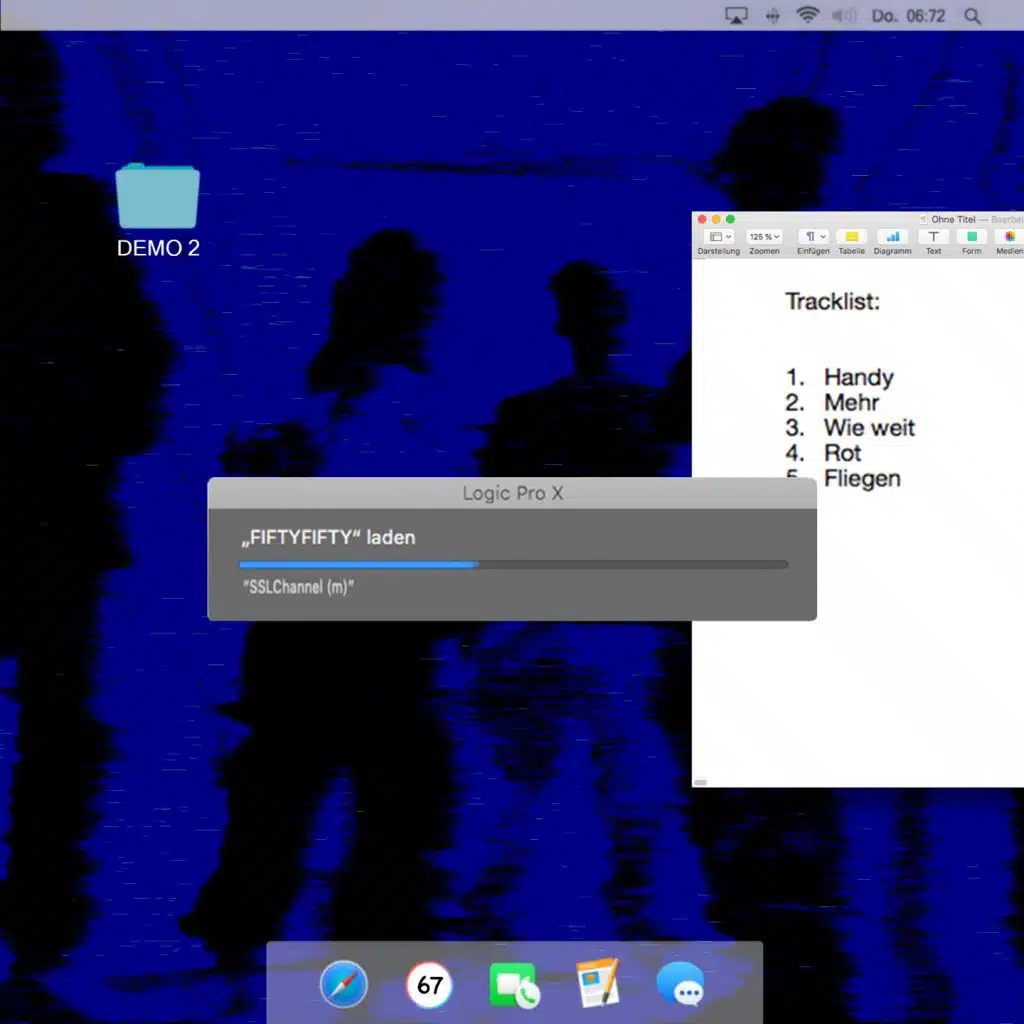1024x1024 pixels.
Task: Expand the Darstellung dropdown arrow
Action: coord(727,237)
